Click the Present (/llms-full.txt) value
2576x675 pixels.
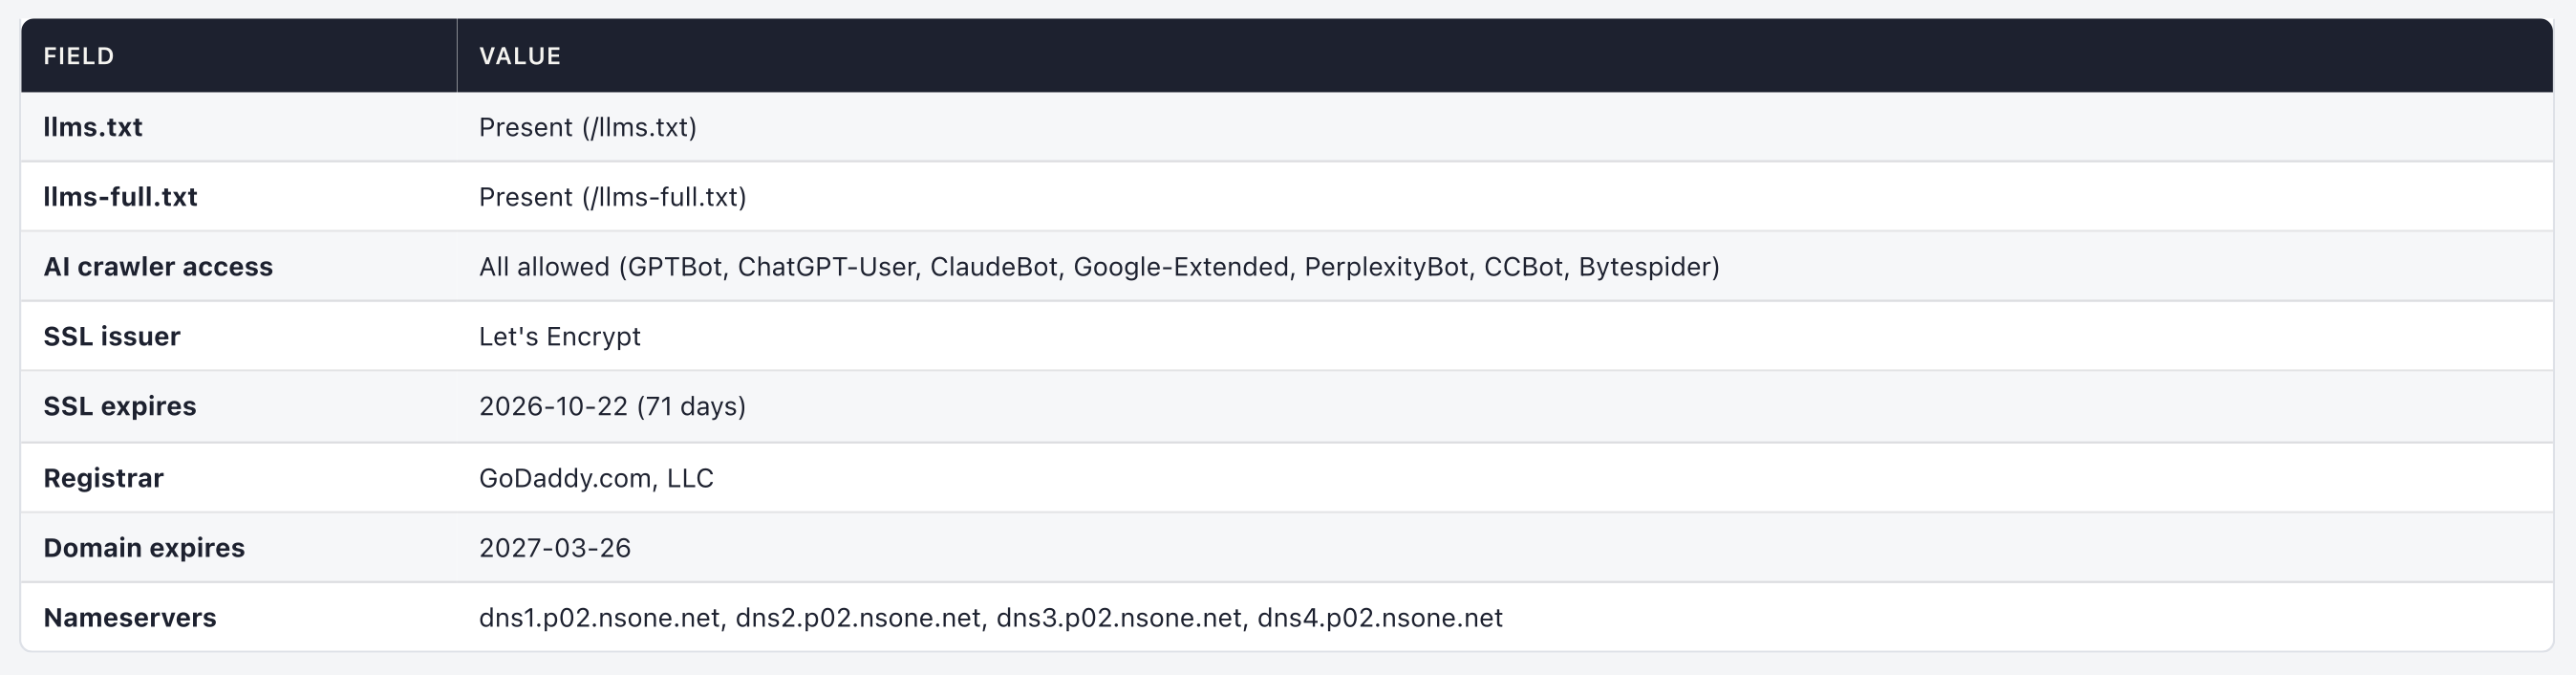tap(613, 197)
